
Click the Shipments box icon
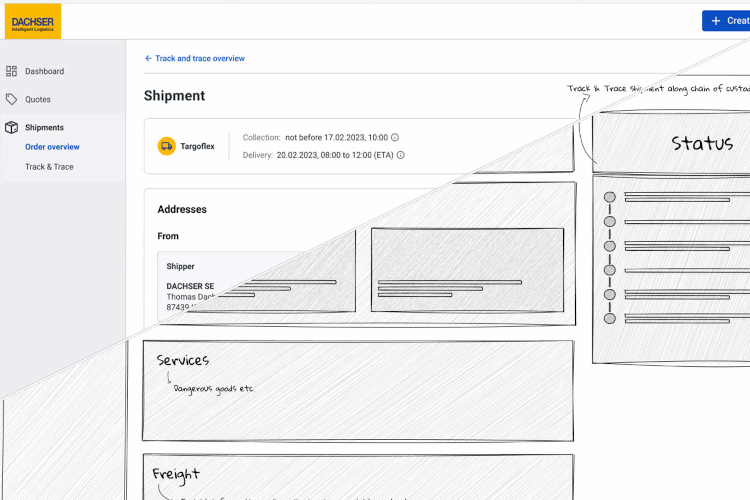coord(12,128)
